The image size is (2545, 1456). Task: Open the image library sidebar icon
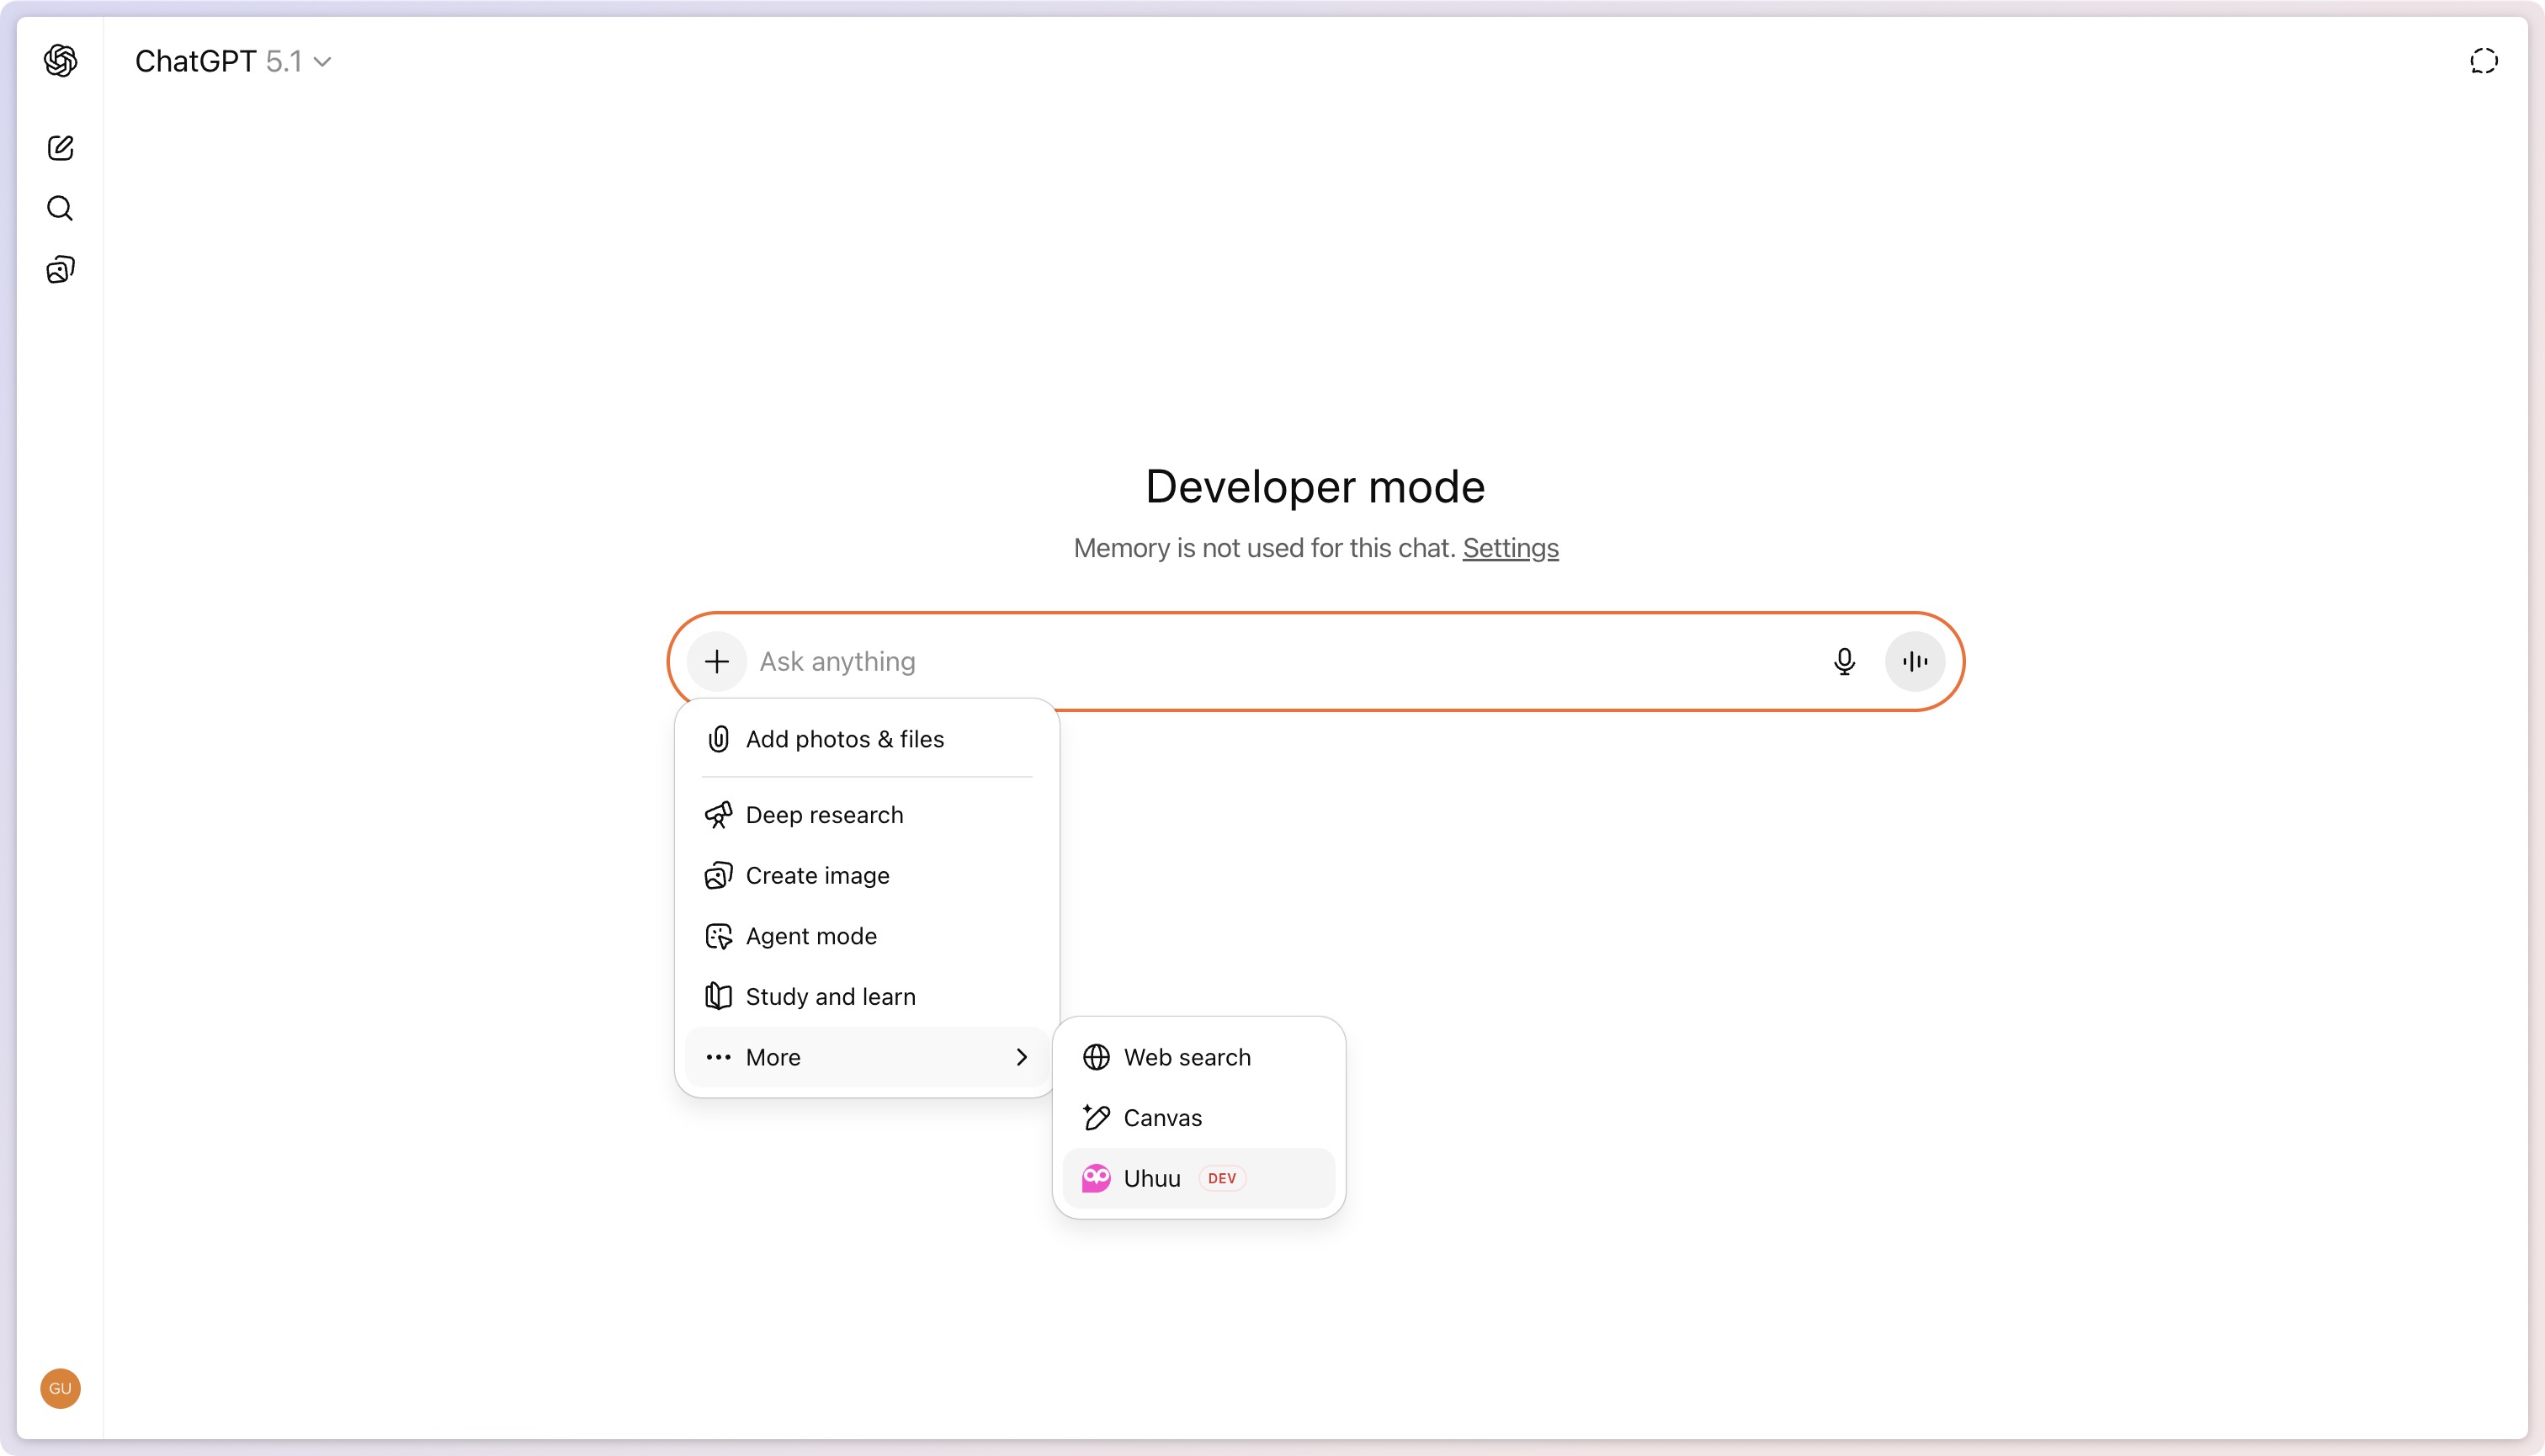60,270
